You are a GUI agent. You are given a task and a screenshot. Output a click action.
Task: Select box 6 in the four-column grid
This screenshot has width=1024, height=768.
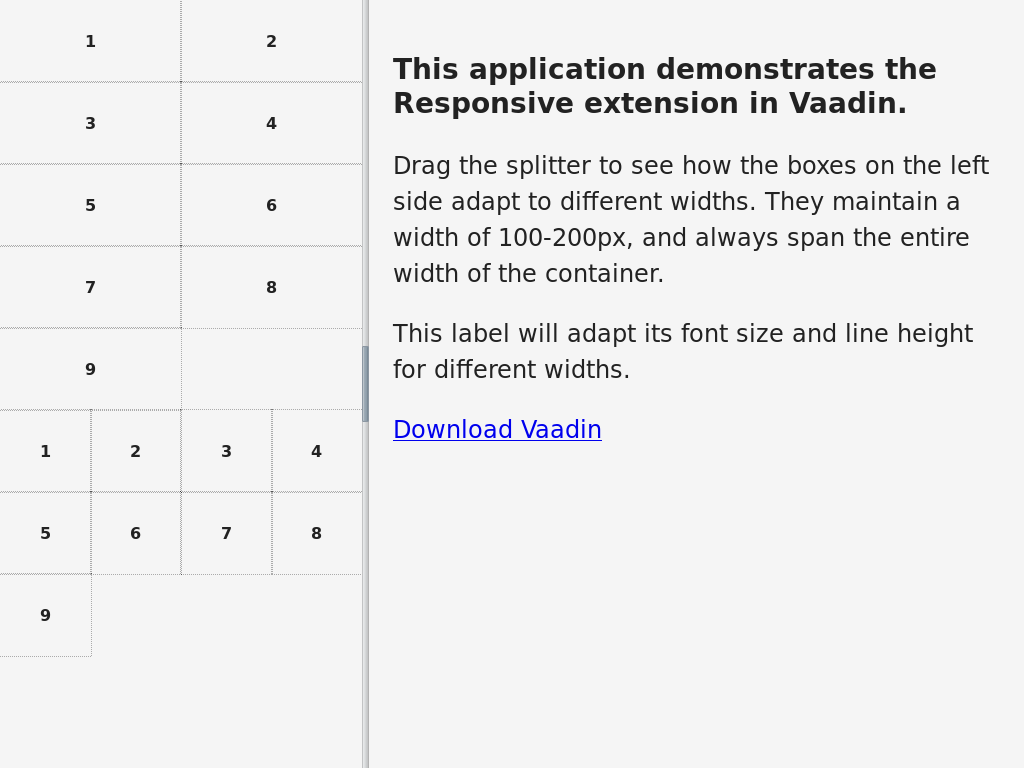pos(136,534)
